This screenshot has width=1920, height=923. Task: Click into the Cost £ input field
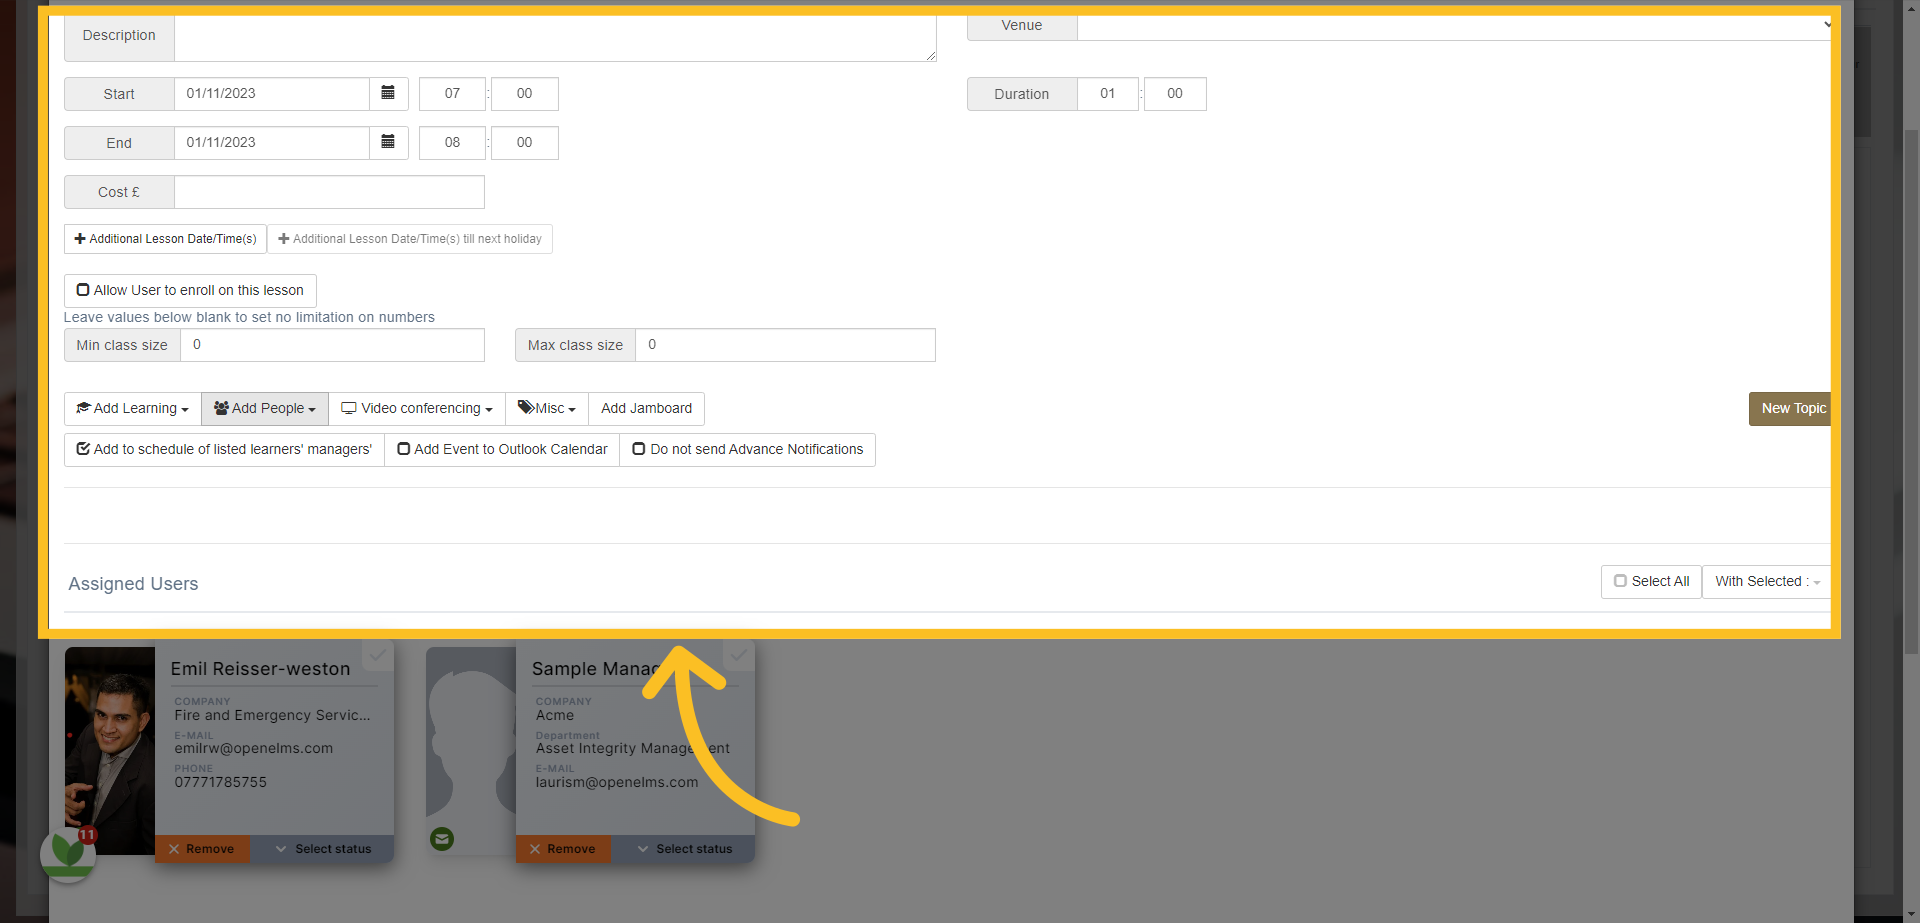(x=329, y=192)
